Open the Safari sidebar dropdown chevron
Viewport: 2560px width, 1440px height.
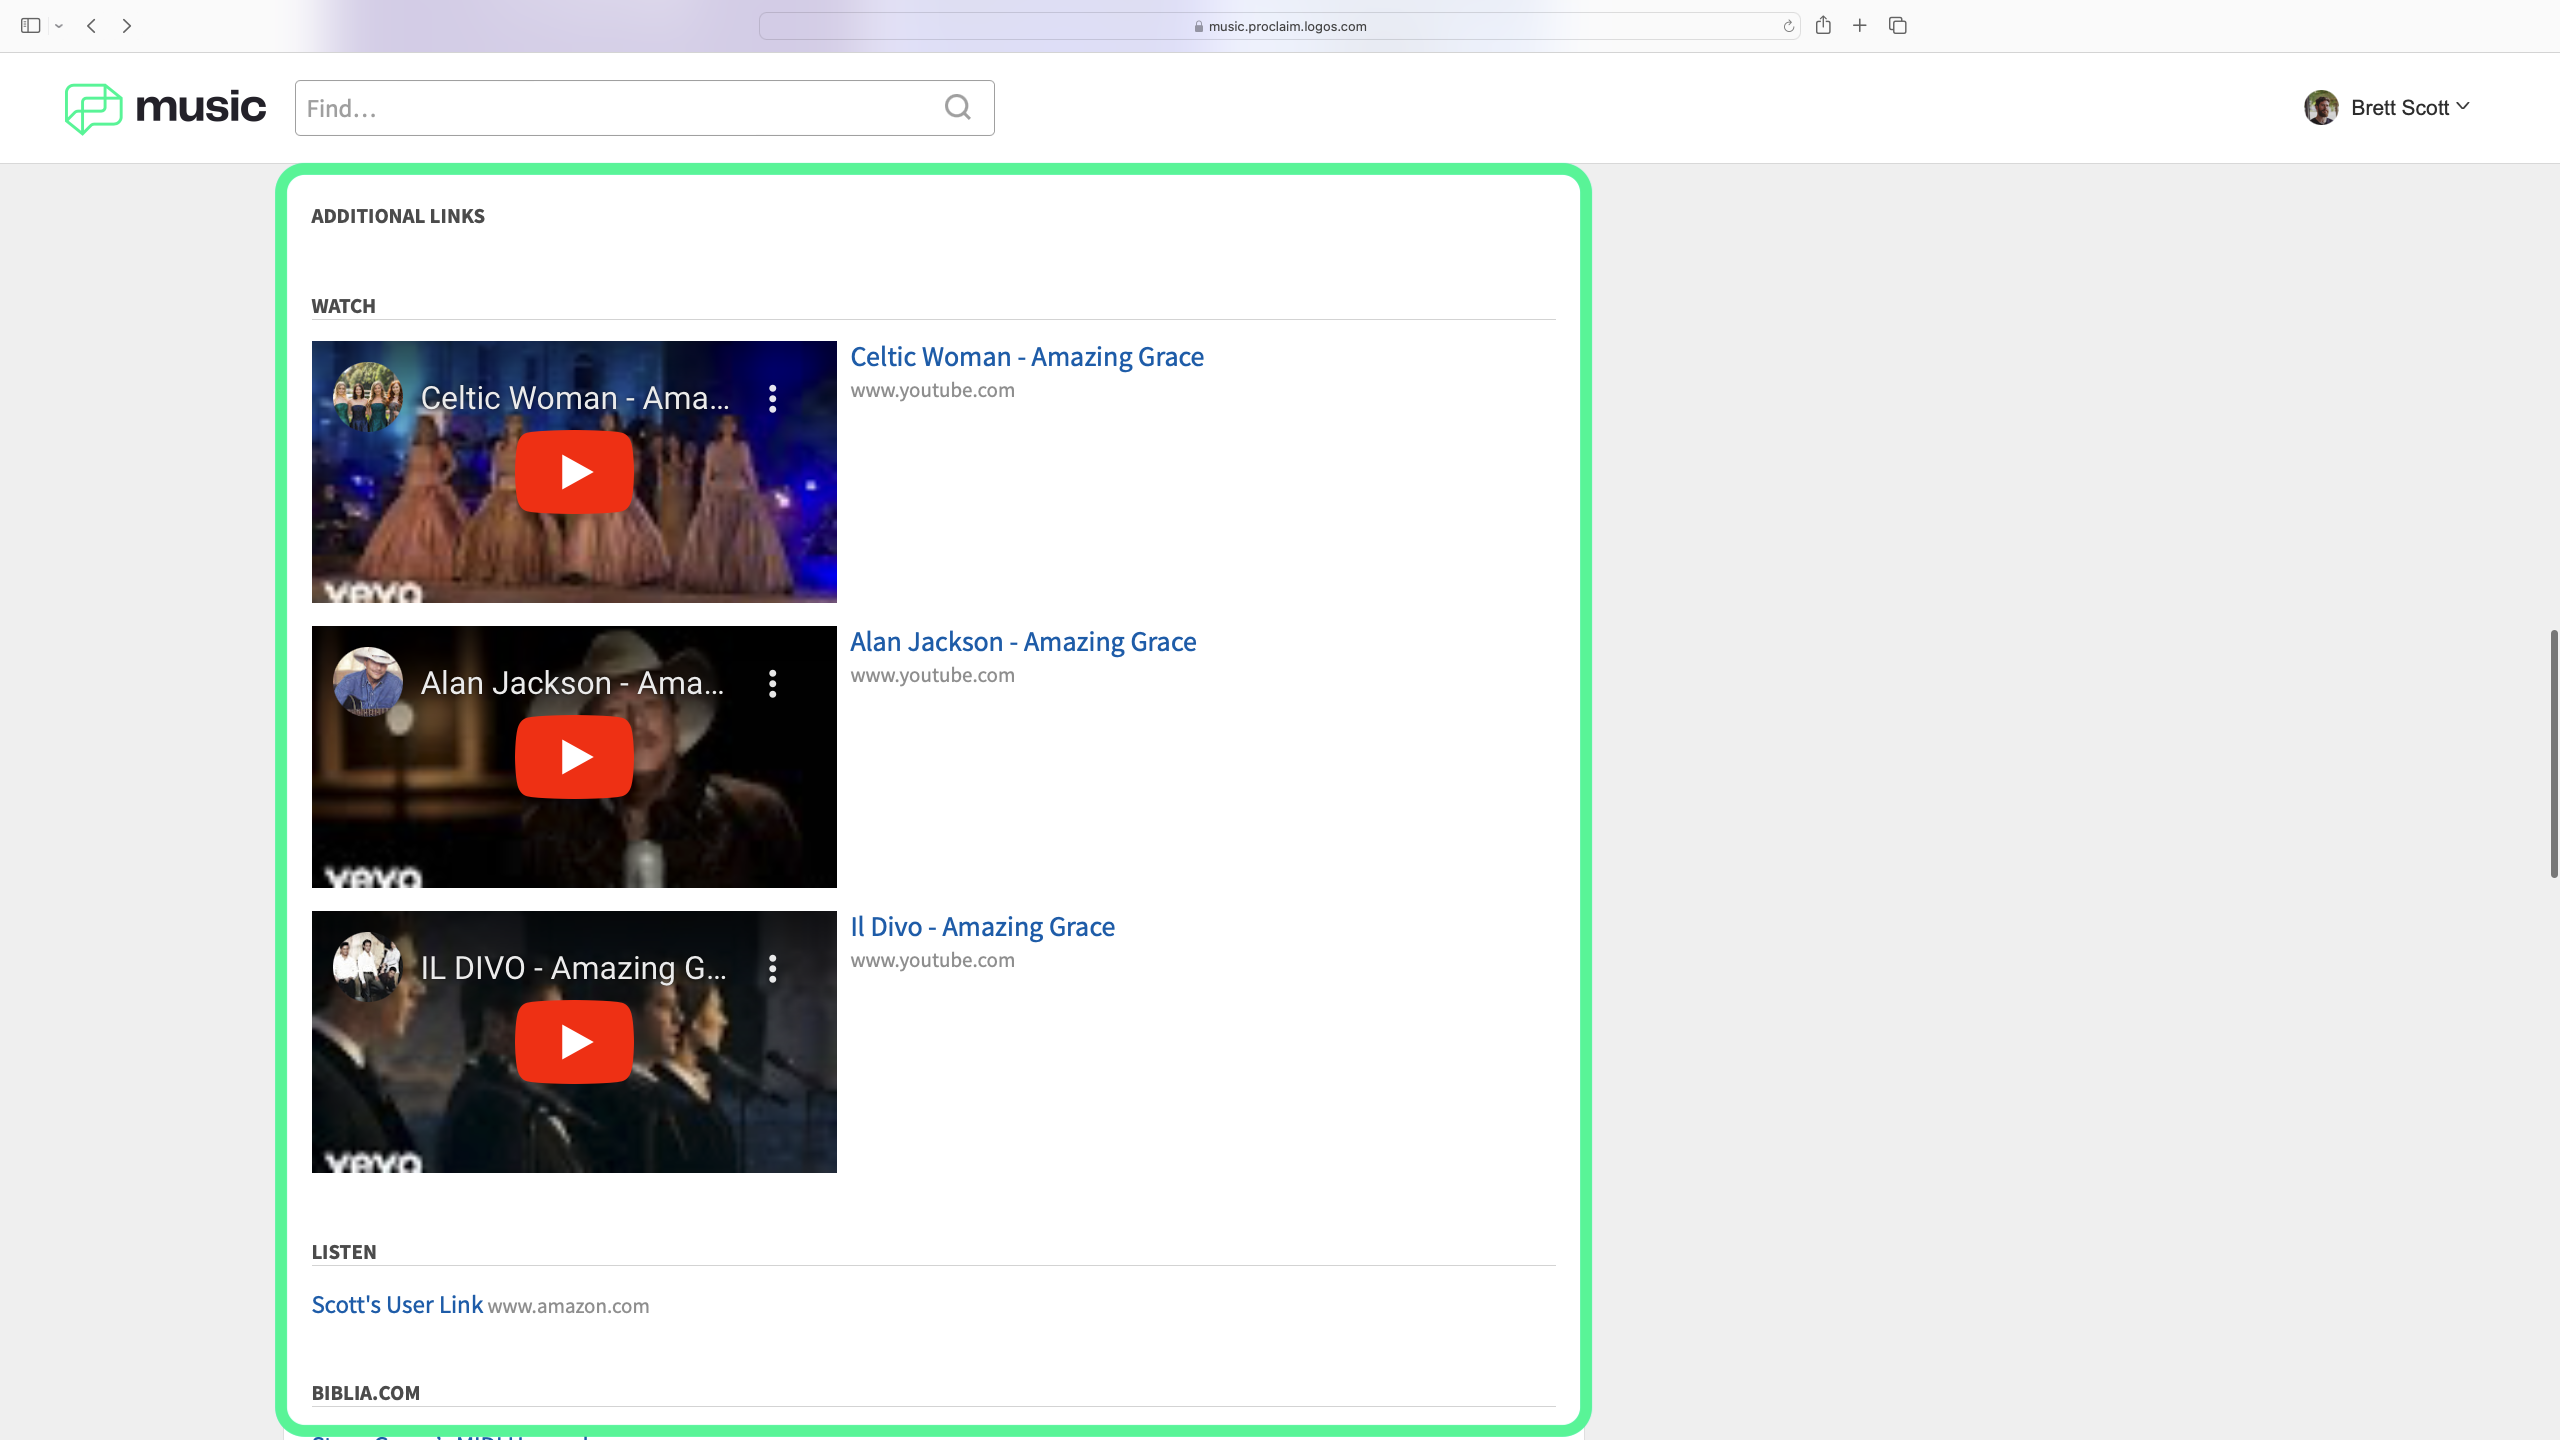59,26
